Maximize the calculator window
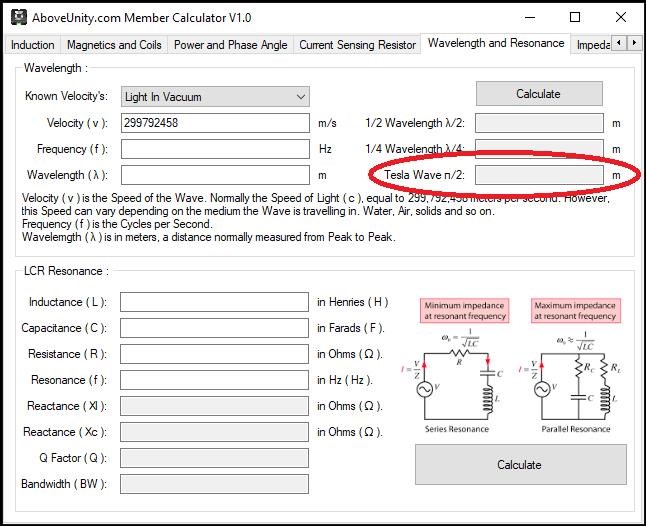 coord(575,17)
